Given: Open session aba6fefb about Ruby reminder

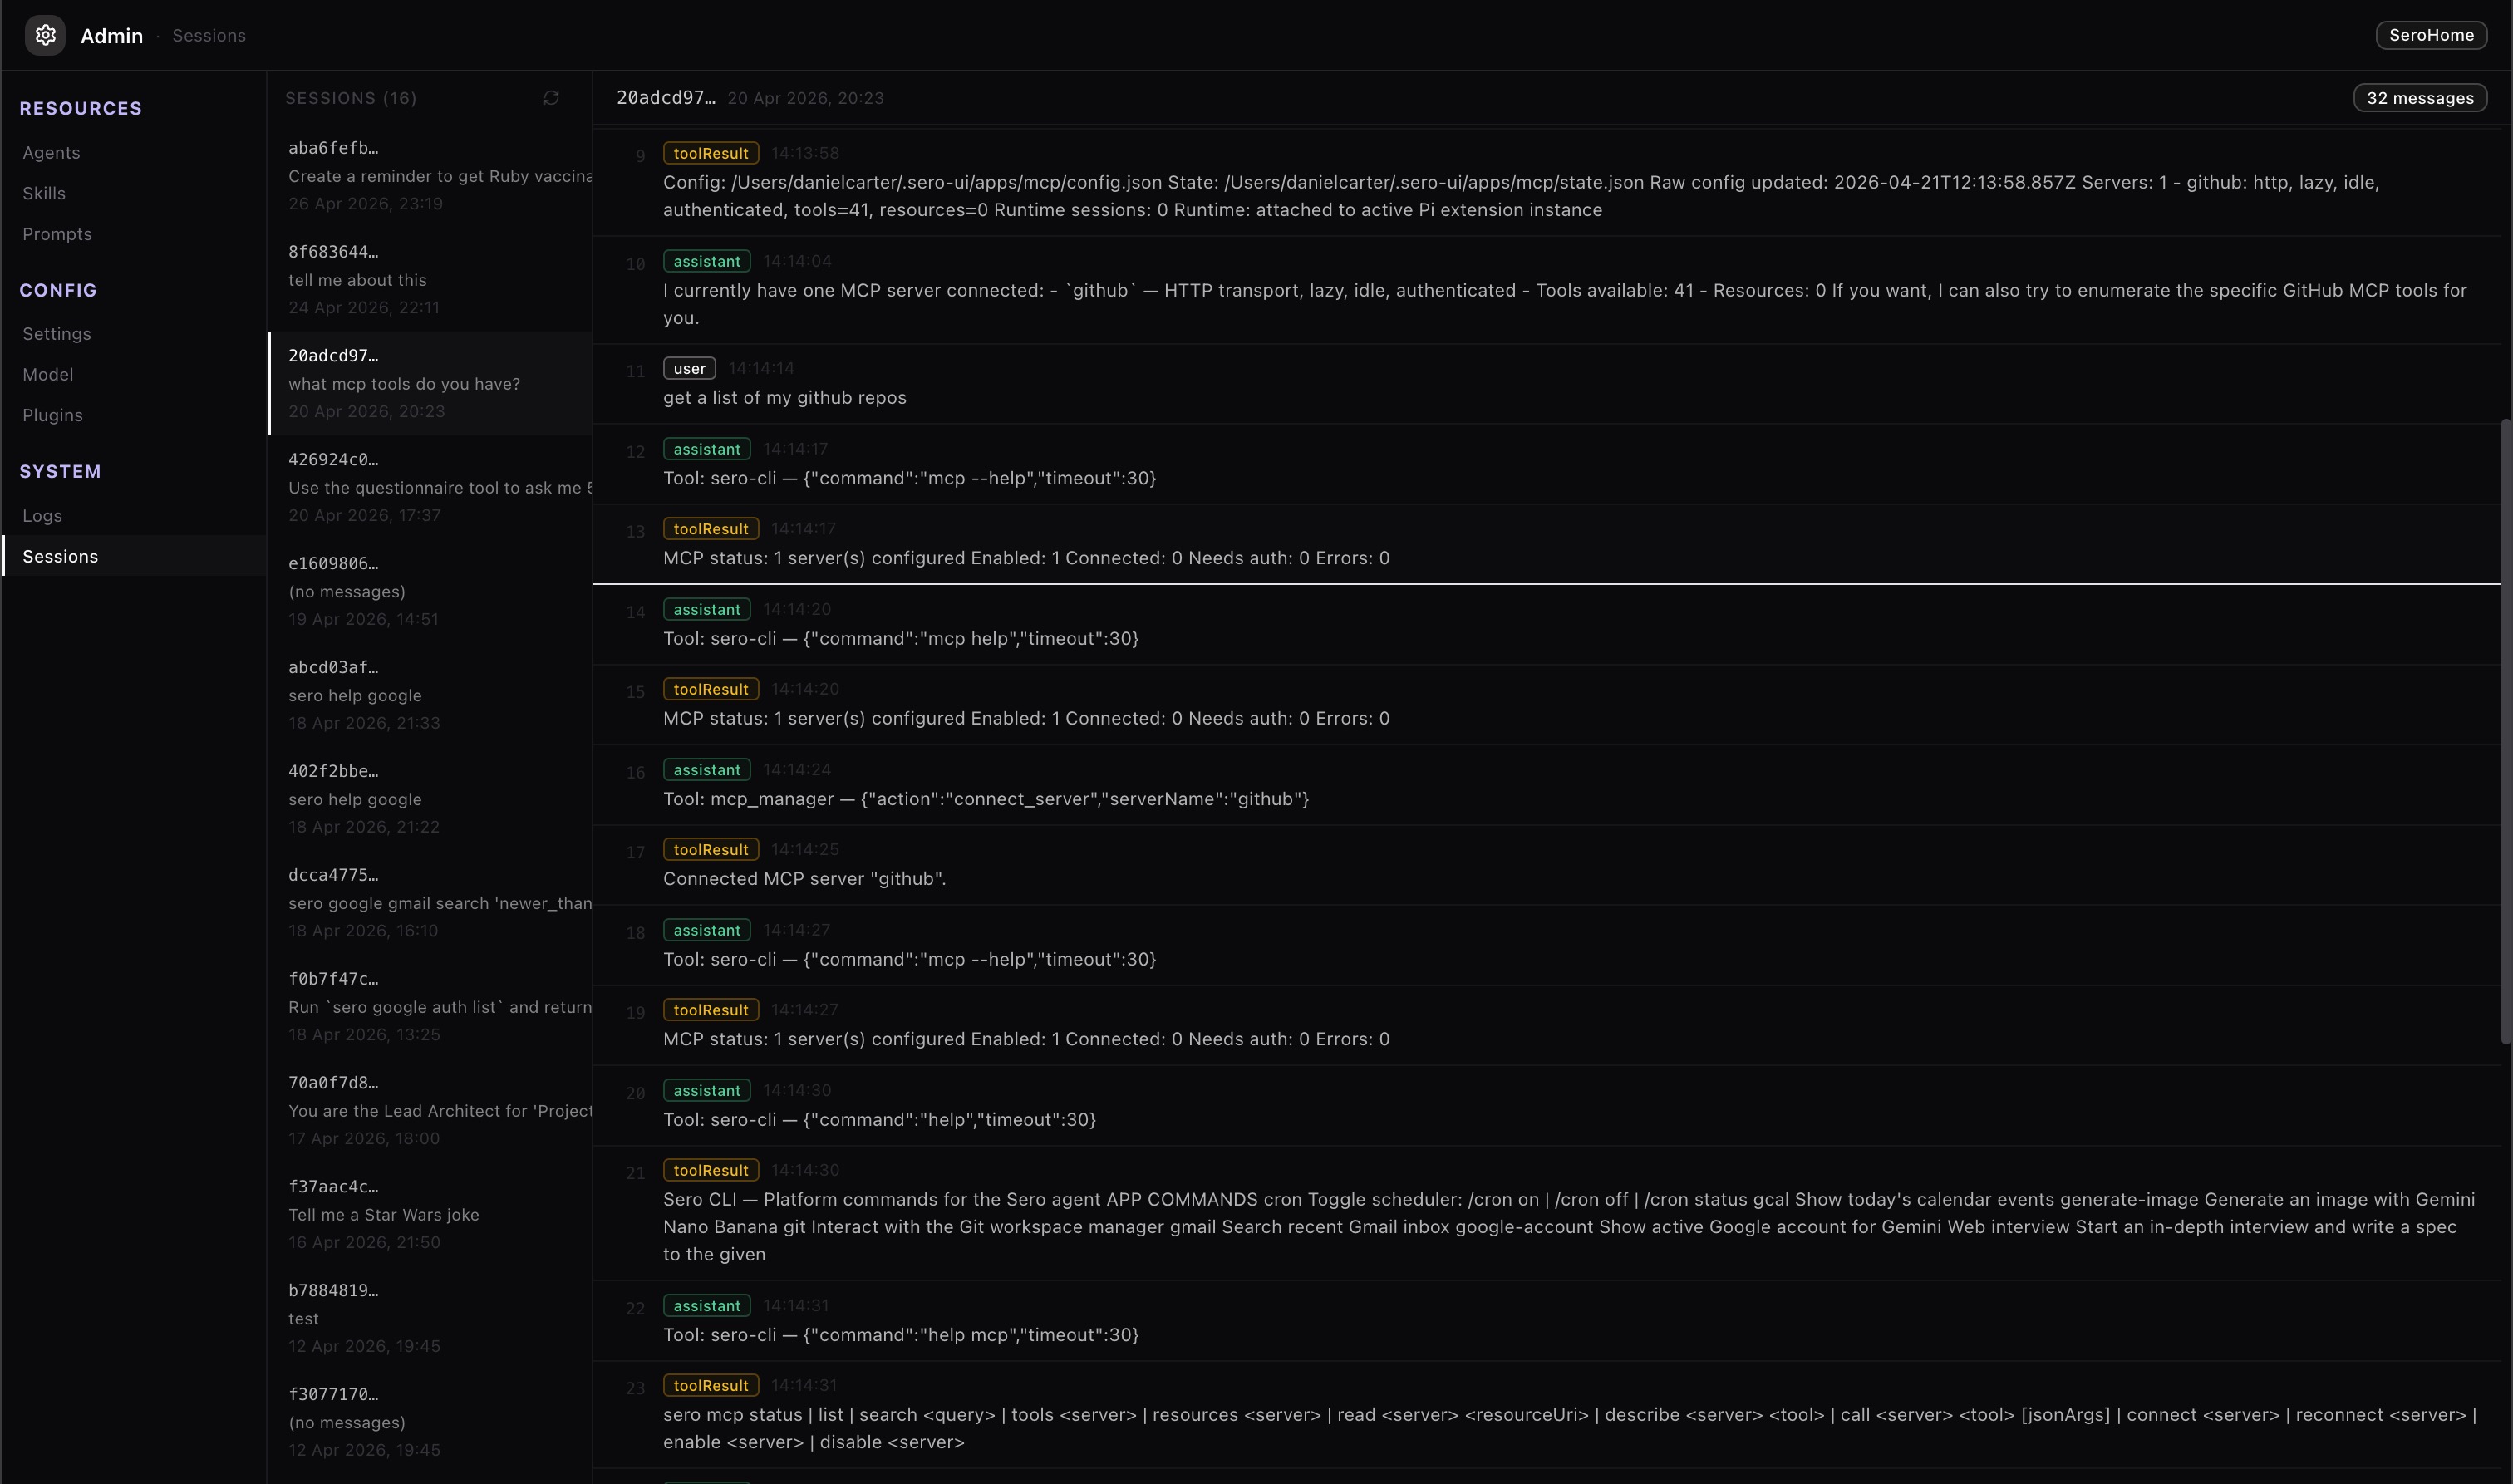Looking at the screenshot, I should [x=430, y=175].
